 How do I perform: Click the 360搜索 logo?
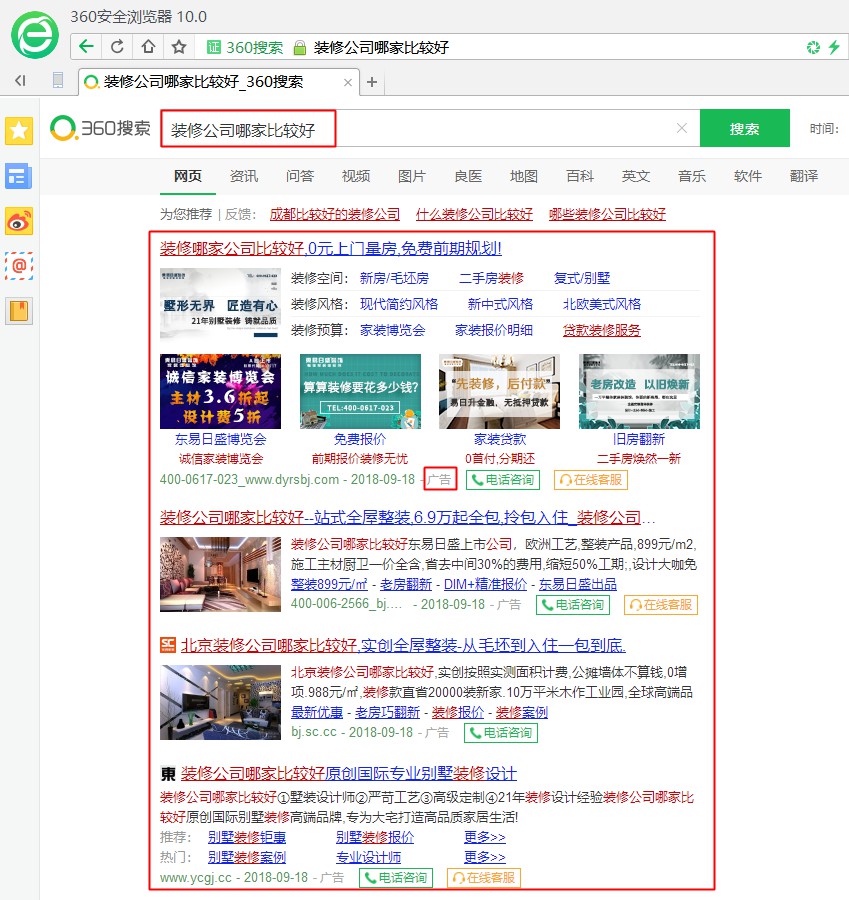100,128
